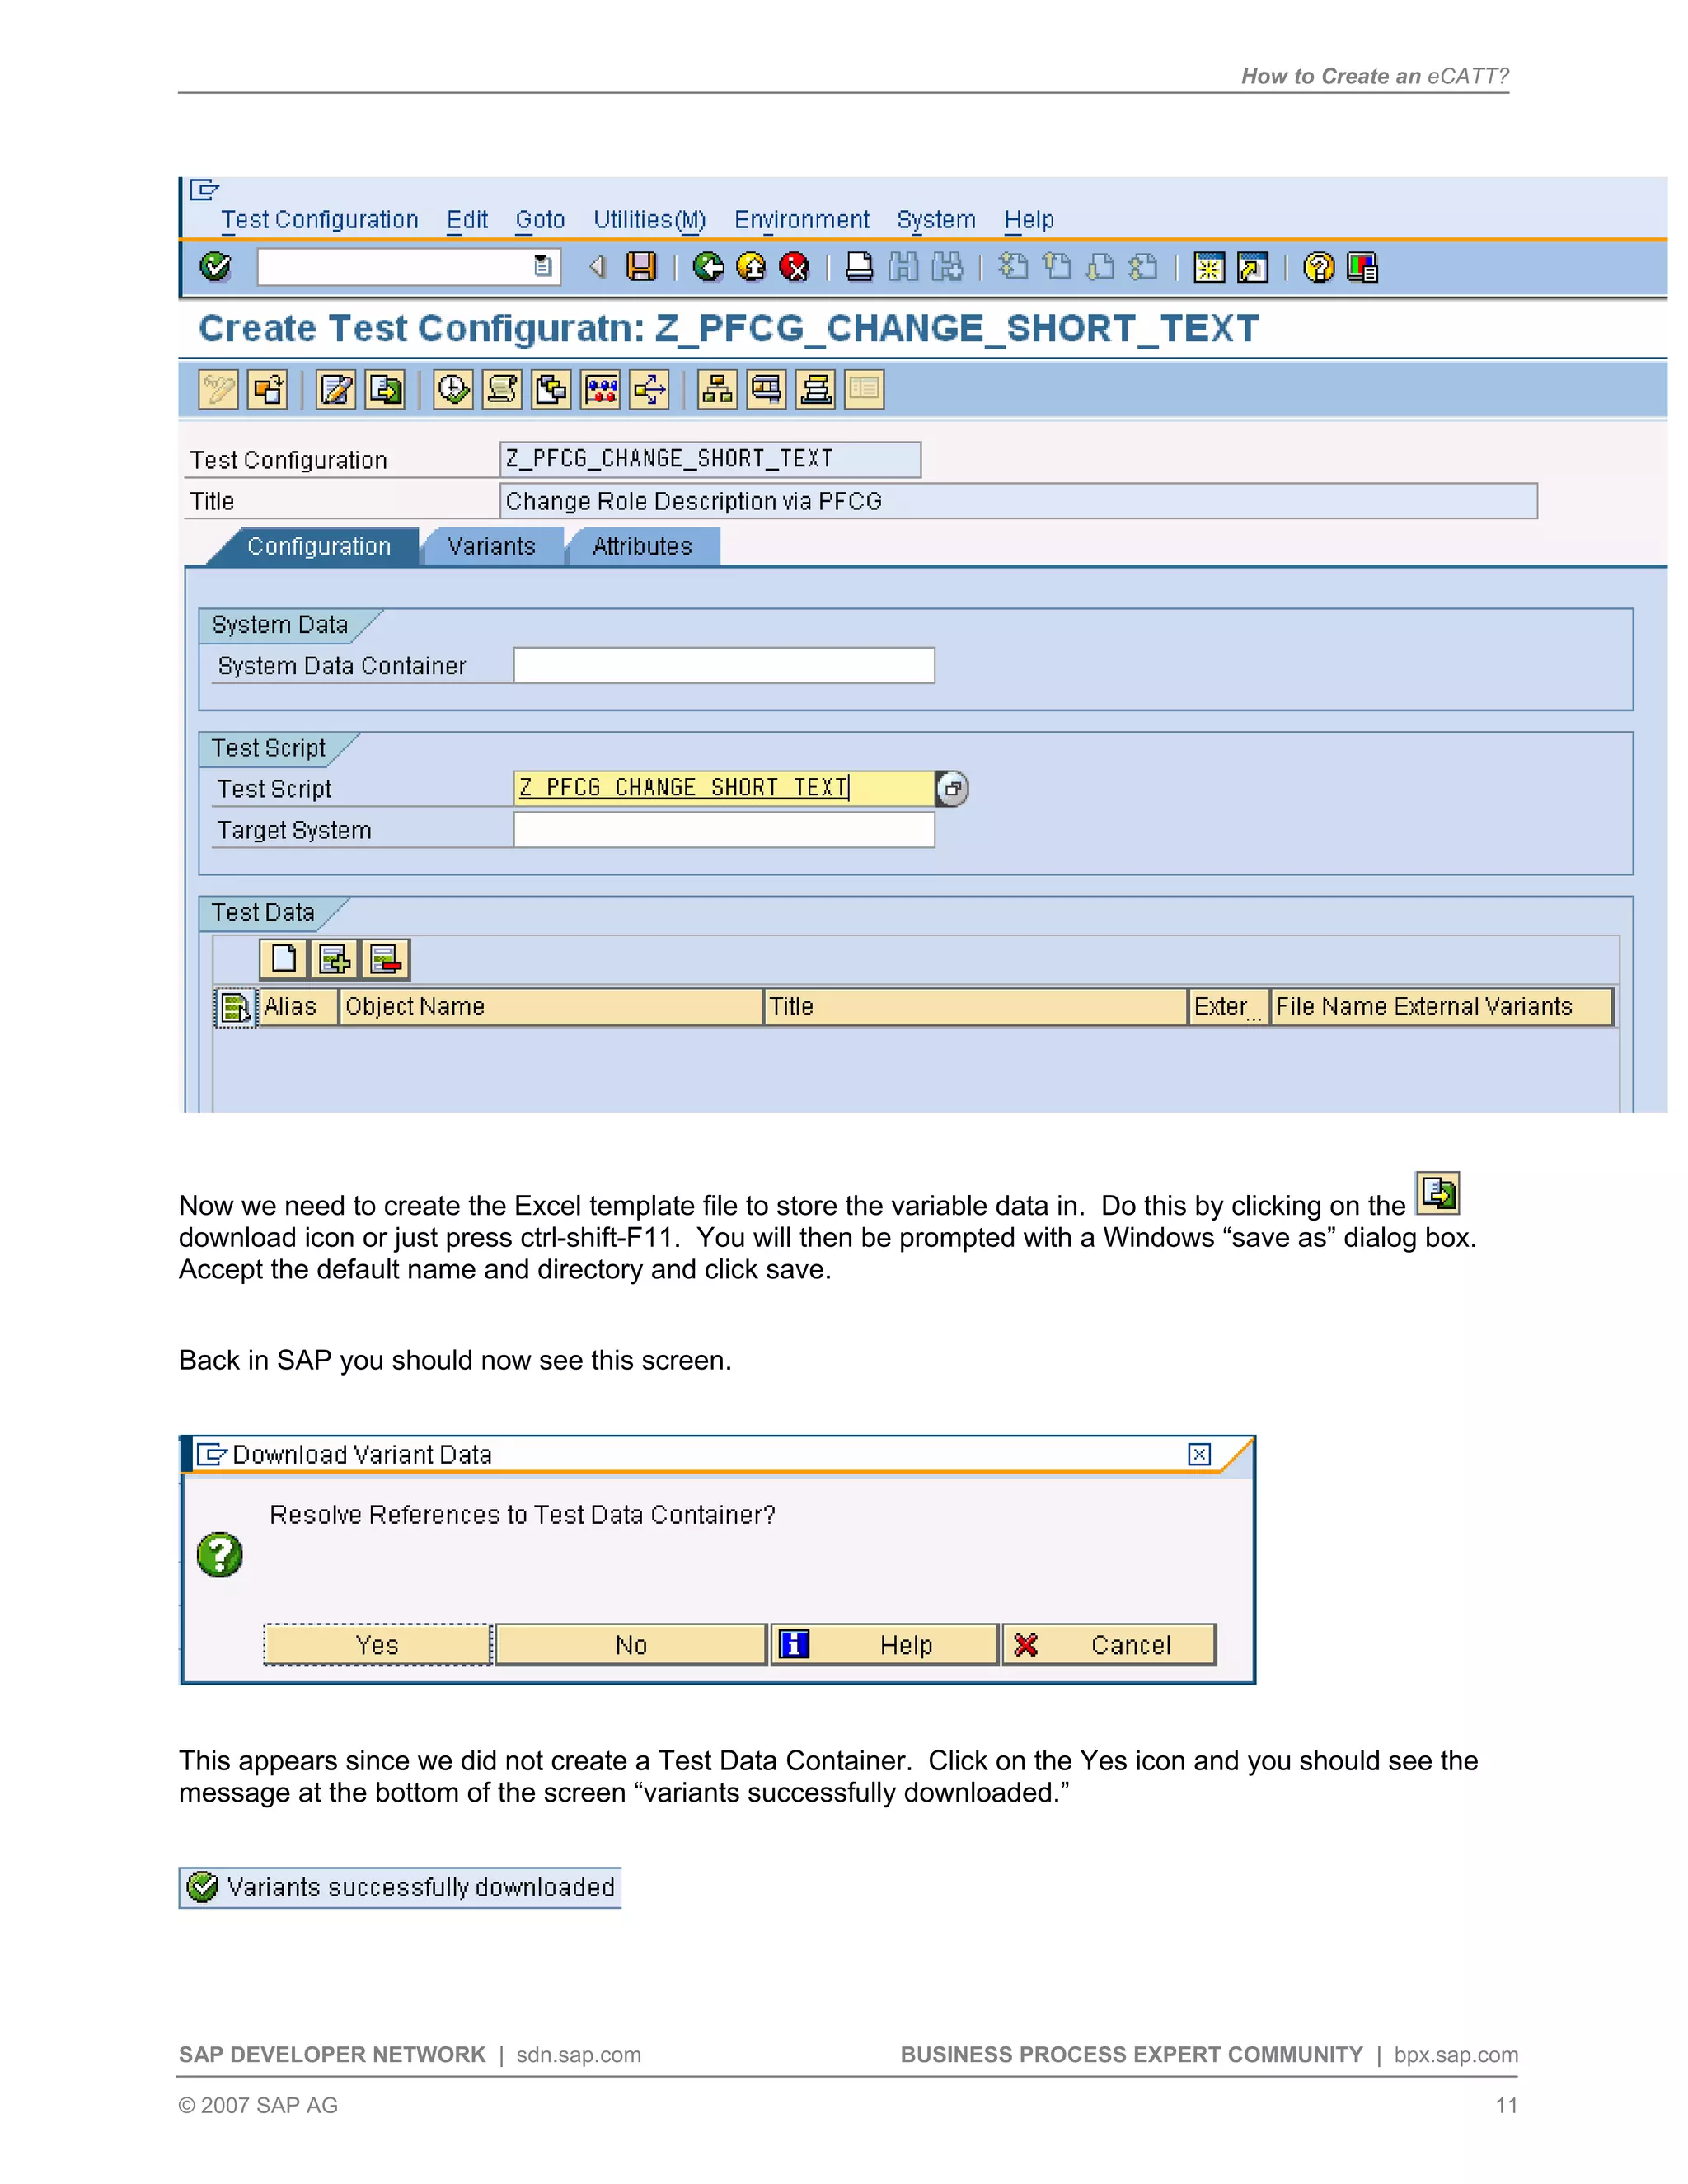This screenshot has width=1688, height=2184.
Task: Click the Object Name column header
Action: 551,1007
